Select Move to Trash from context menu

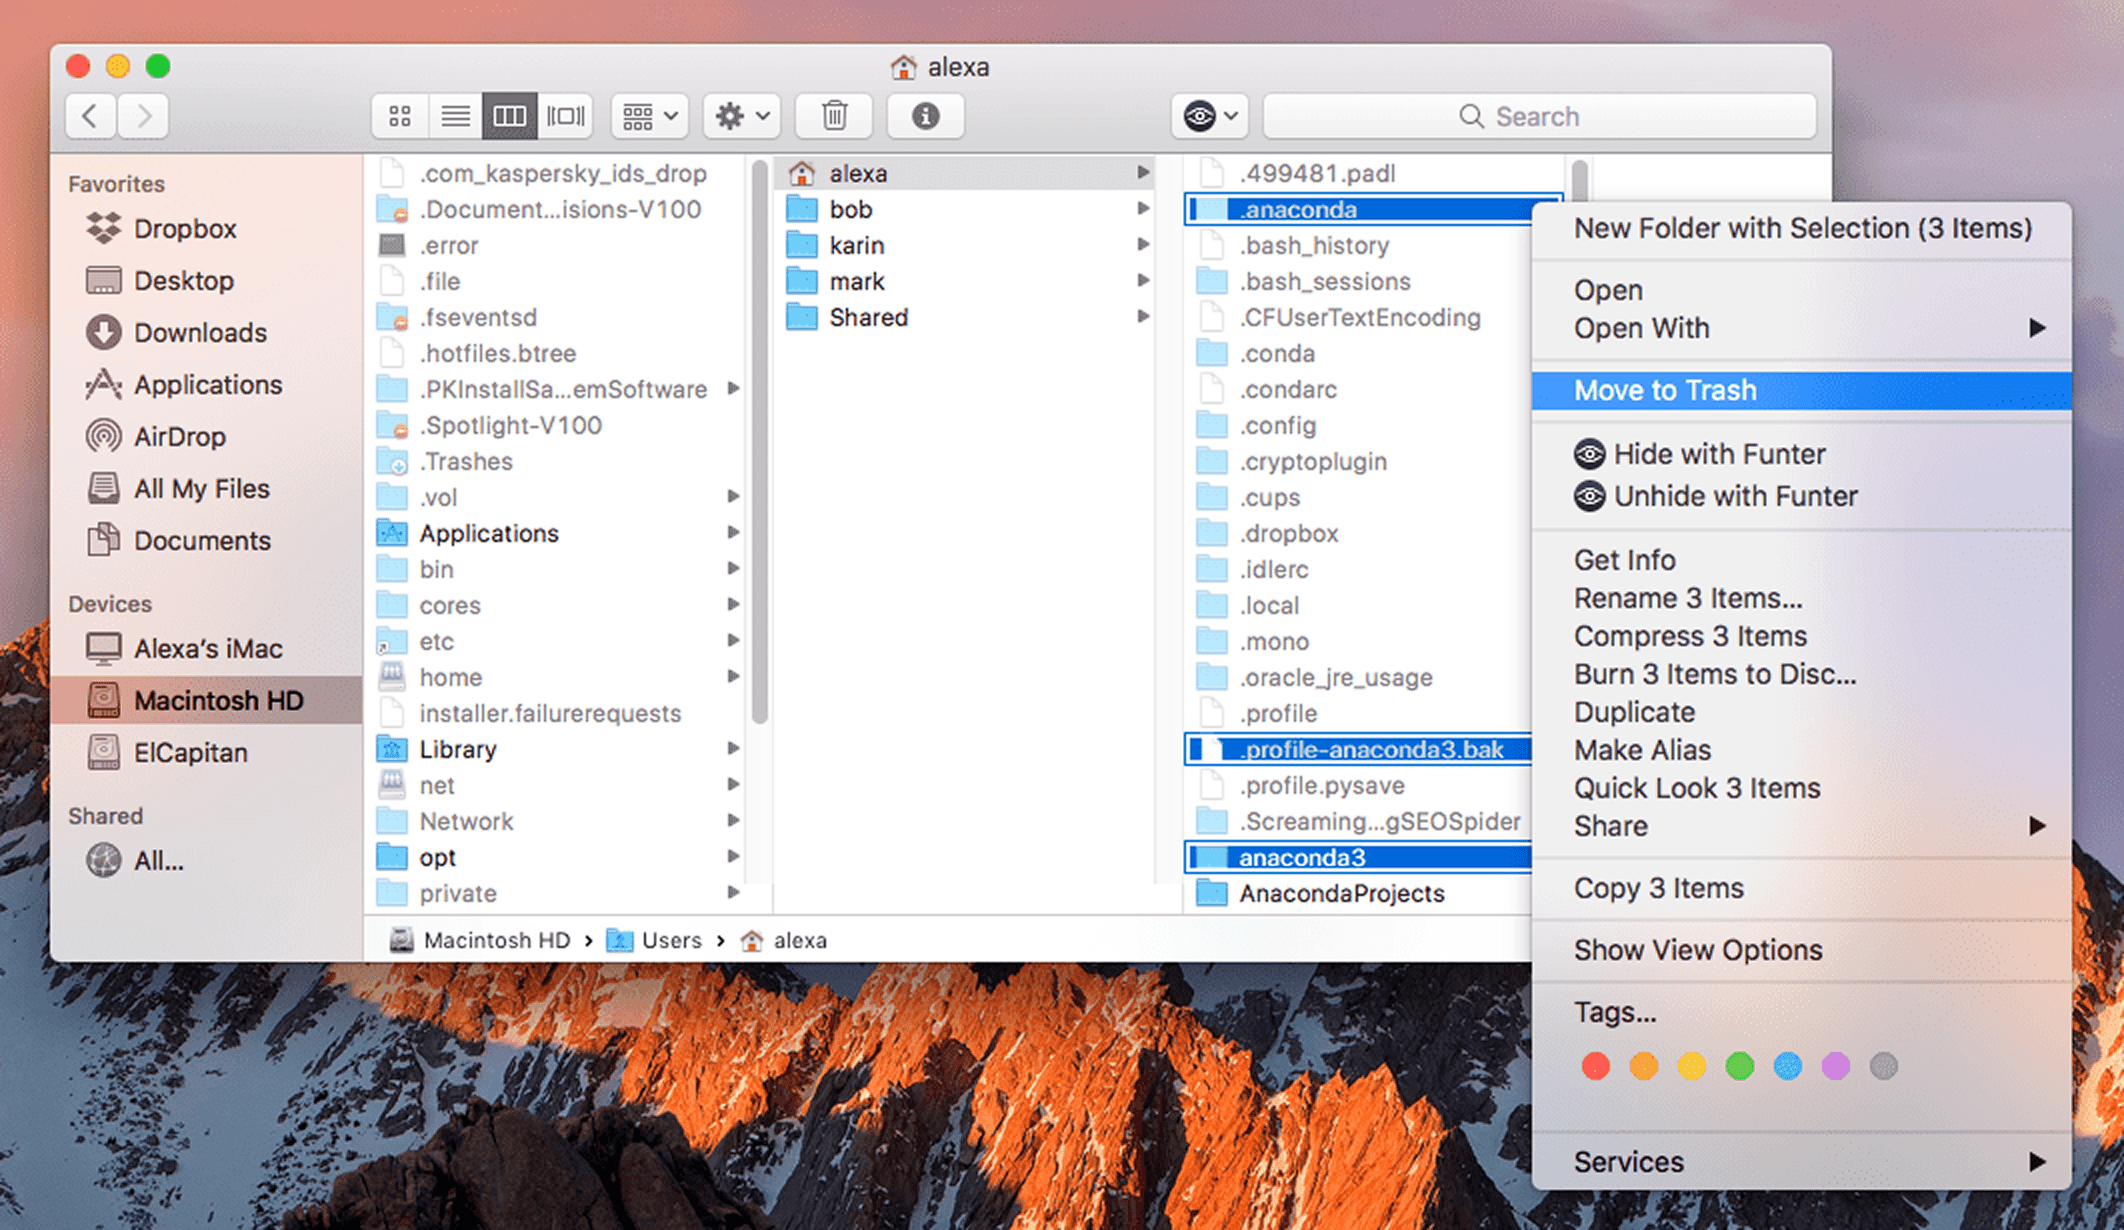pos(1664,390)
